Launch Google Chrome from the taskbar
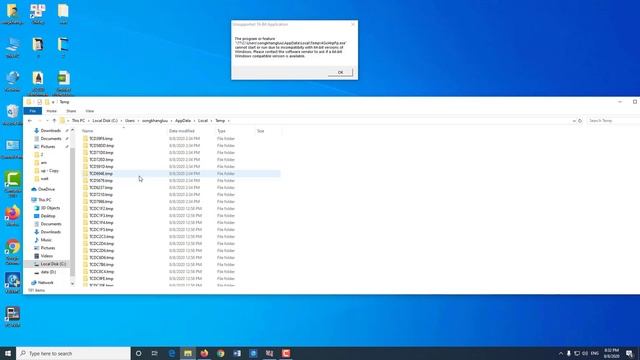 [x=221, y=353]
